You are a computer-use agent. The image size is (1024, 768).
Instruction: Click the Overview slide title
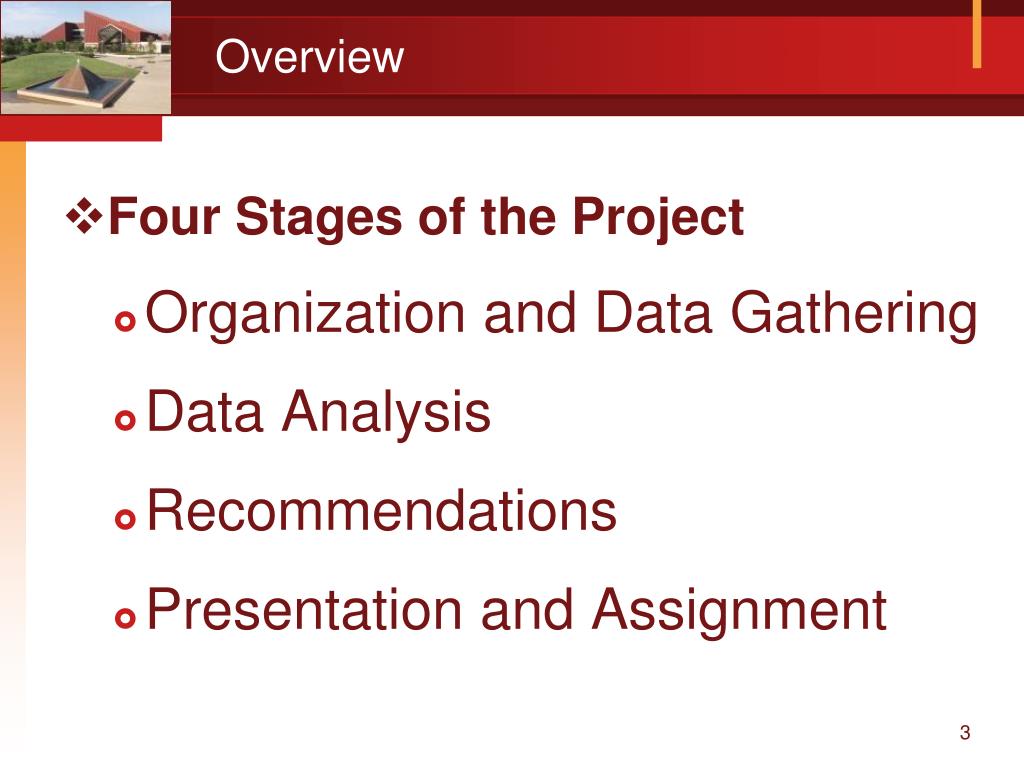point(310,57)
